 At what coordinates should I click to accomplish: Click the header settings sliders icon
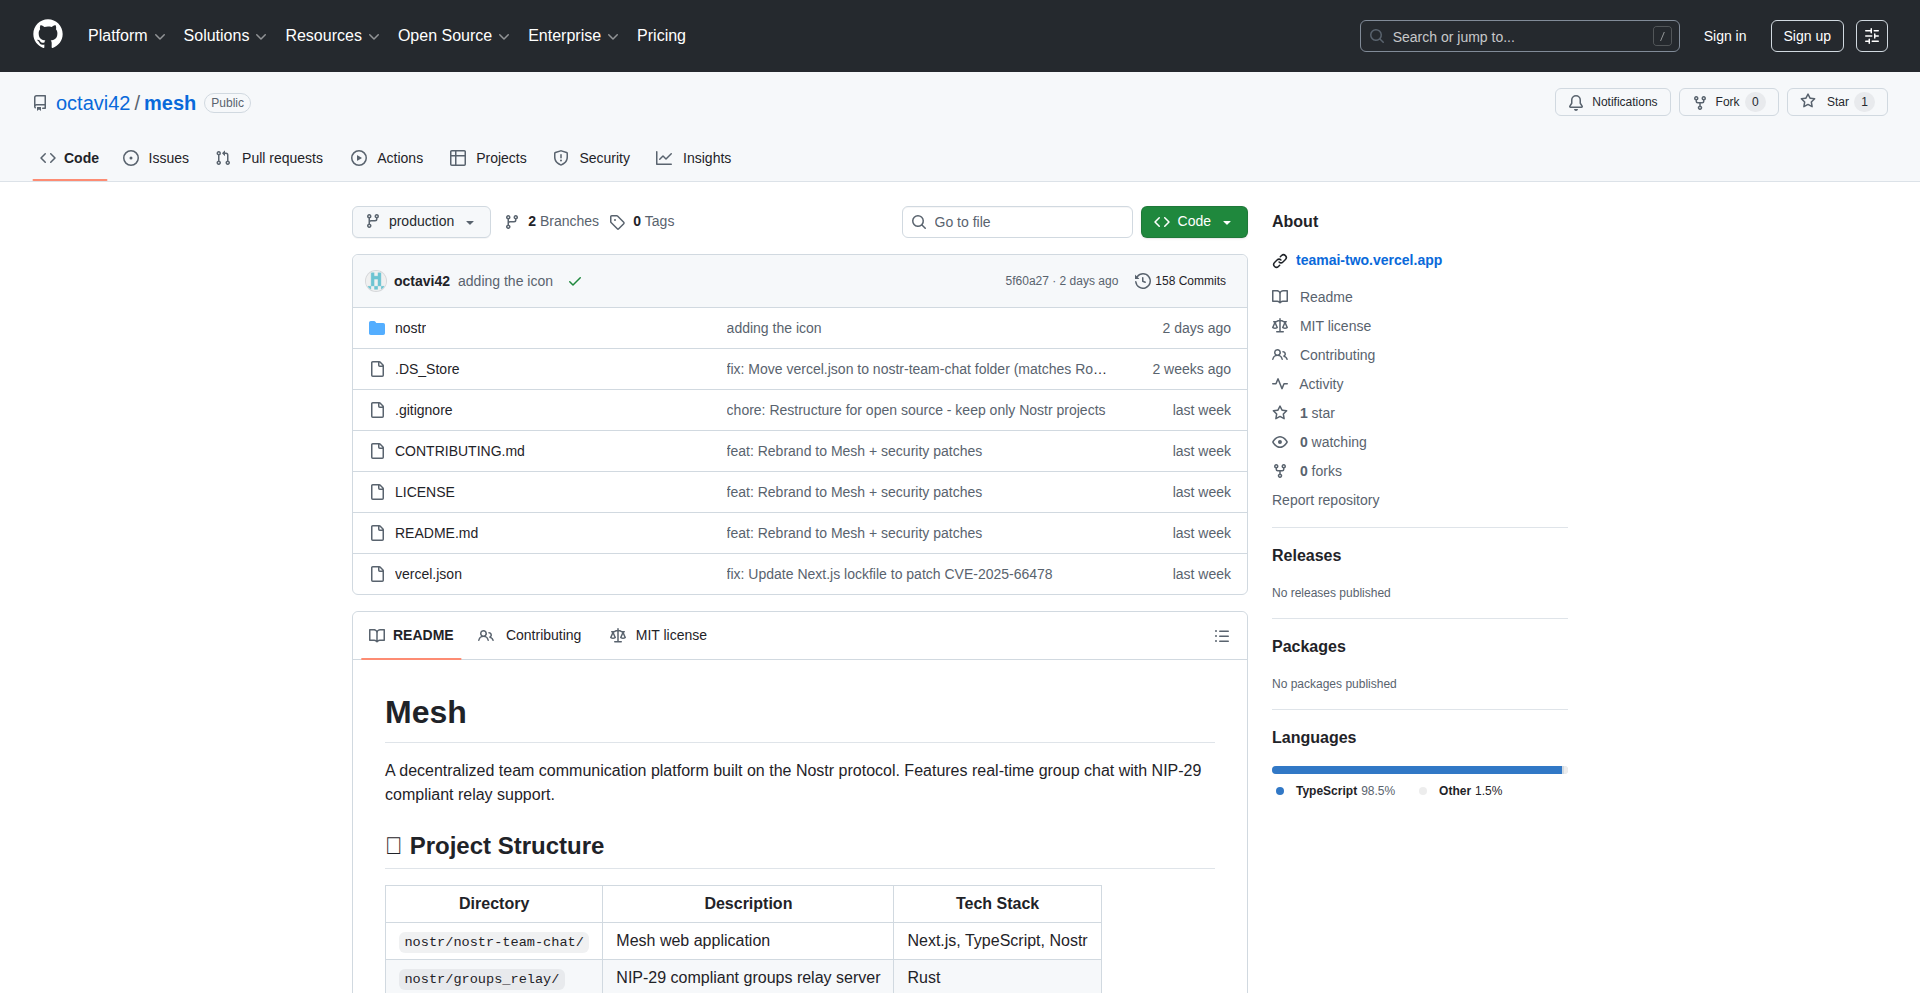click(x=1871, y=36)
